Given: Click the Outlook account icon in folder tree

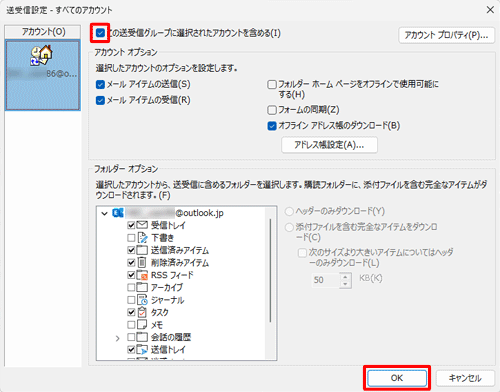Looking at the screenshot, I should tap(118, 213).
